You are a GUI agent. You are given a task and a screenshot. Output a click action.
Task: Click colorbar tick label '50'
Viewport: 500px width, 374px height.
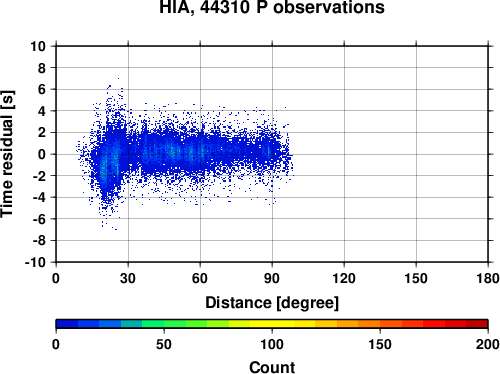[x=164, y=344]
